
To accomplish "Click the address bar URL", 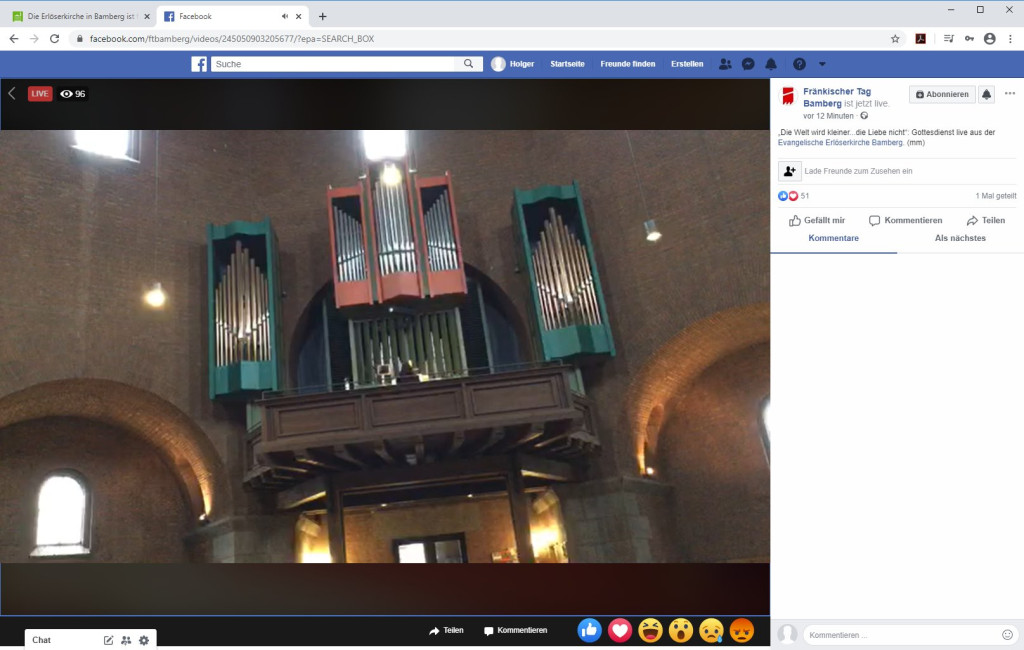I will (232, 39).
